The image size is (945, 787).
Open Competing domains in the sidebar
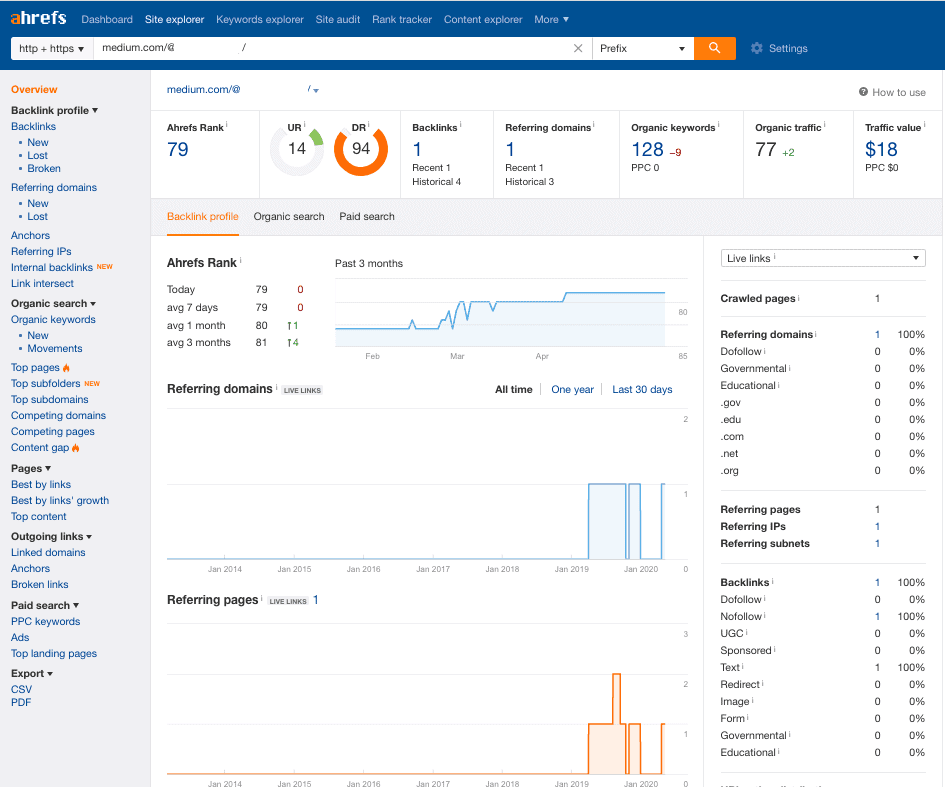tap(58, 415)
